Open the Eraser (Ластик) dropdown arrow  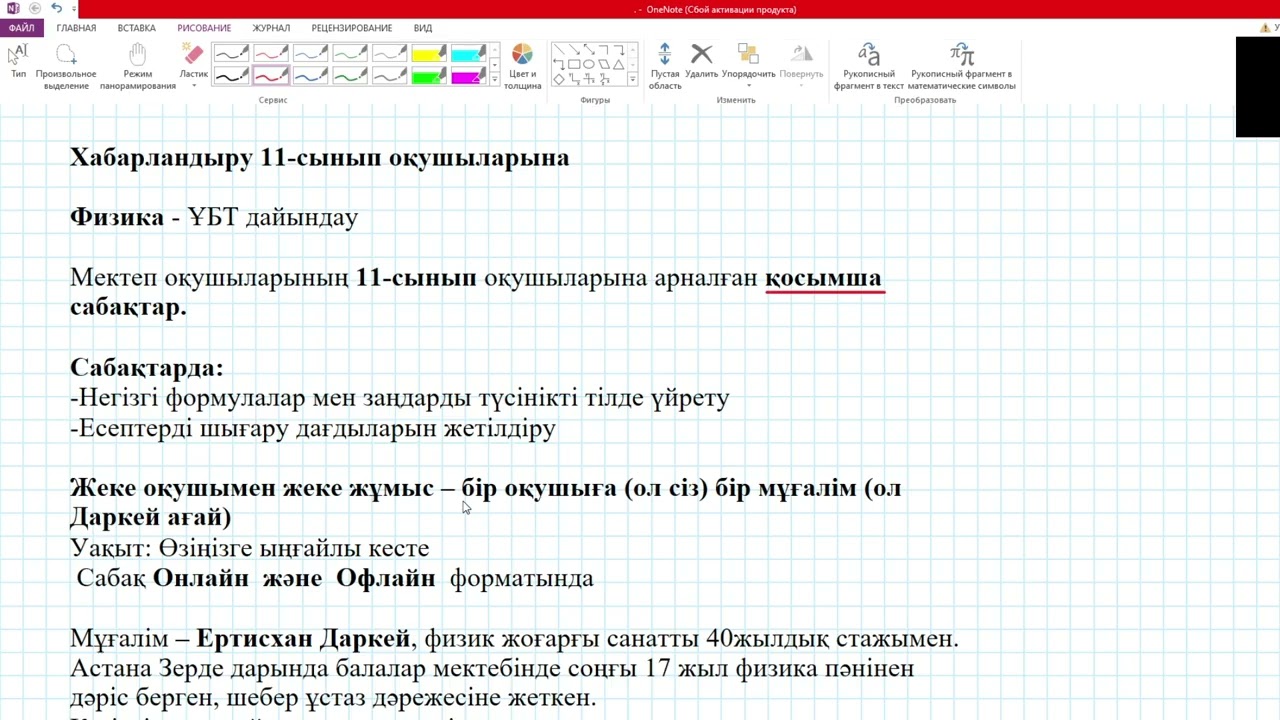click(x=194, y=86)
